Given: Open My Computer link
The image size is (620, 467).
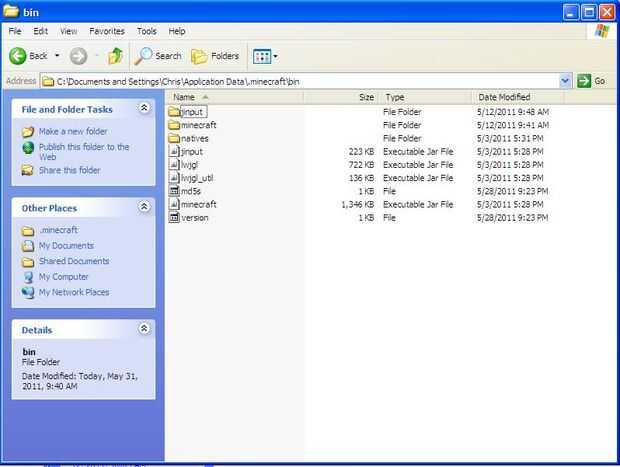Looking at the screenshot, I should pos(63,277).
